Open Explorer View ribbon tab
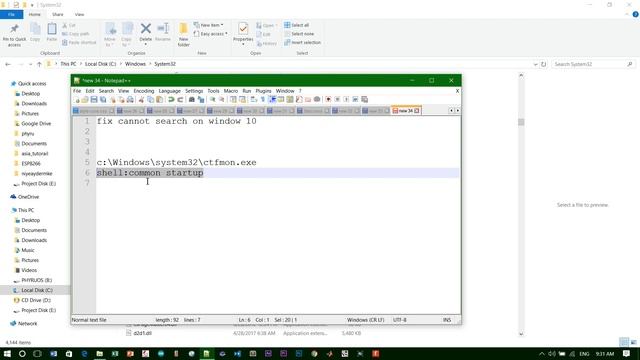 click(79, 14)
